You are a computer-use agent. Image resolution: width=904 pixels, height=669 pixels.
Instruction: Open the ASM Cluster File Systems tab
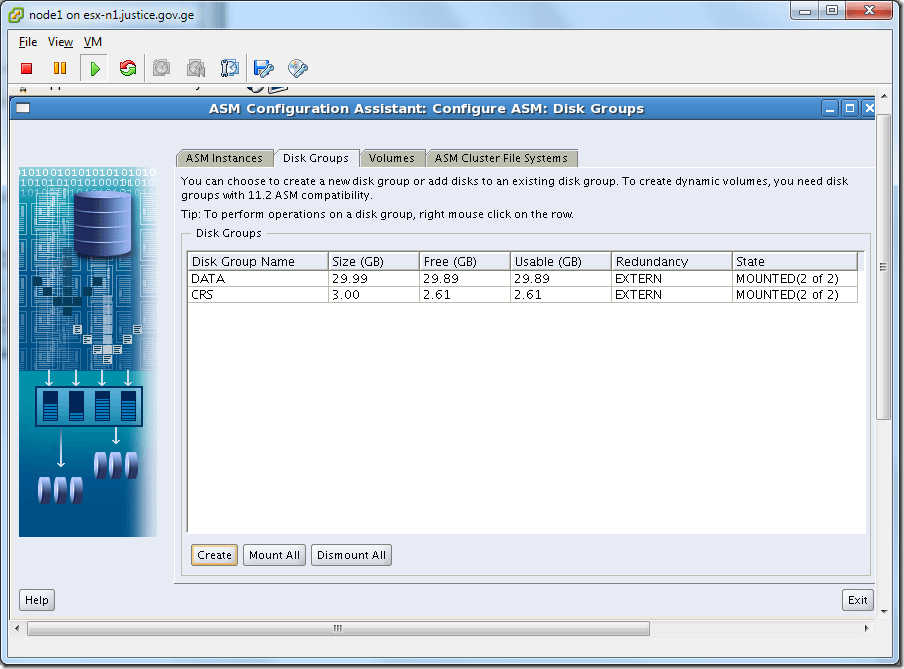tap(501, 157)
